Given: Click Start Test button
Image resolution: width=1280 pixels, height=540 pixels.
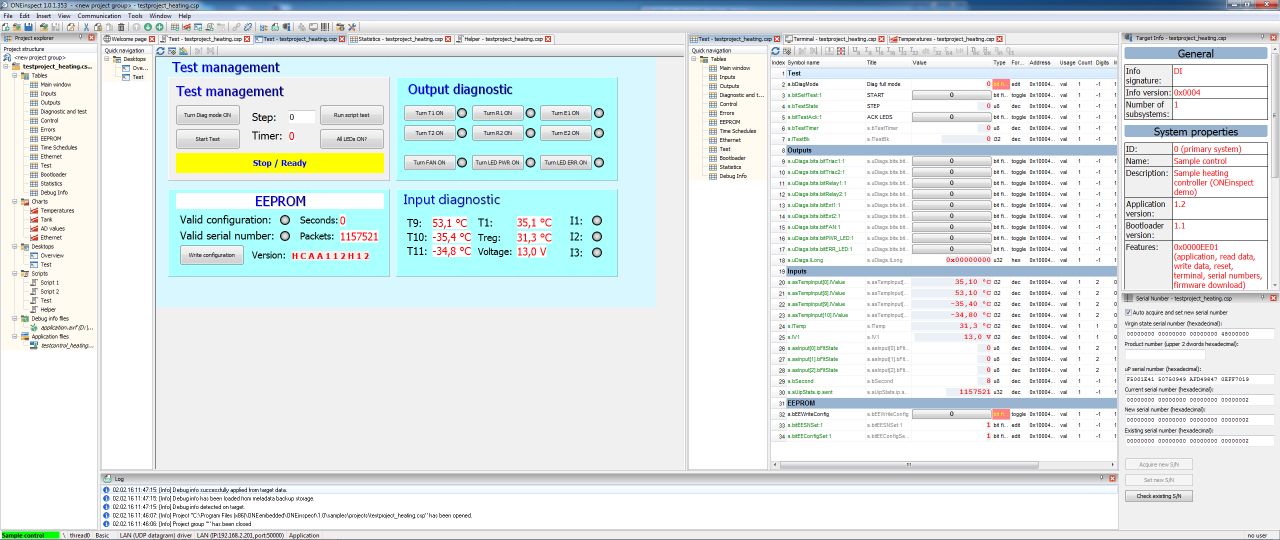Looking at the screenshot, I should 209,139.
